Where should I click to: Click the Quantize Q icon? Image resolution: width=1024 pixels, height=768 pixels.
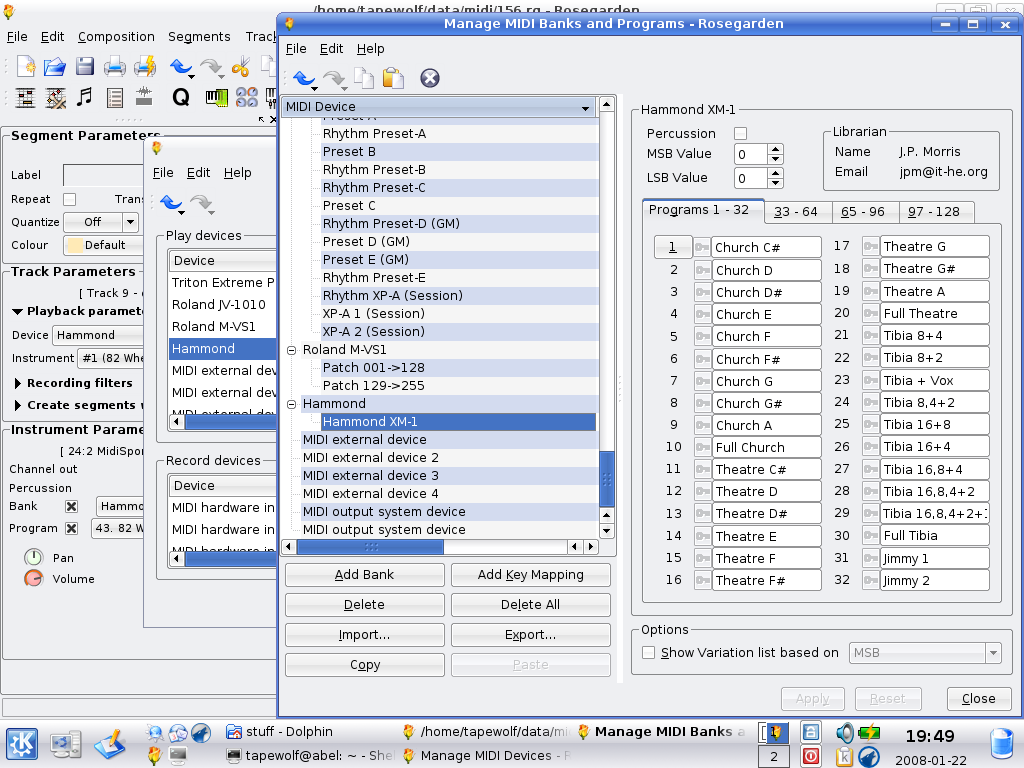[181, 97]
